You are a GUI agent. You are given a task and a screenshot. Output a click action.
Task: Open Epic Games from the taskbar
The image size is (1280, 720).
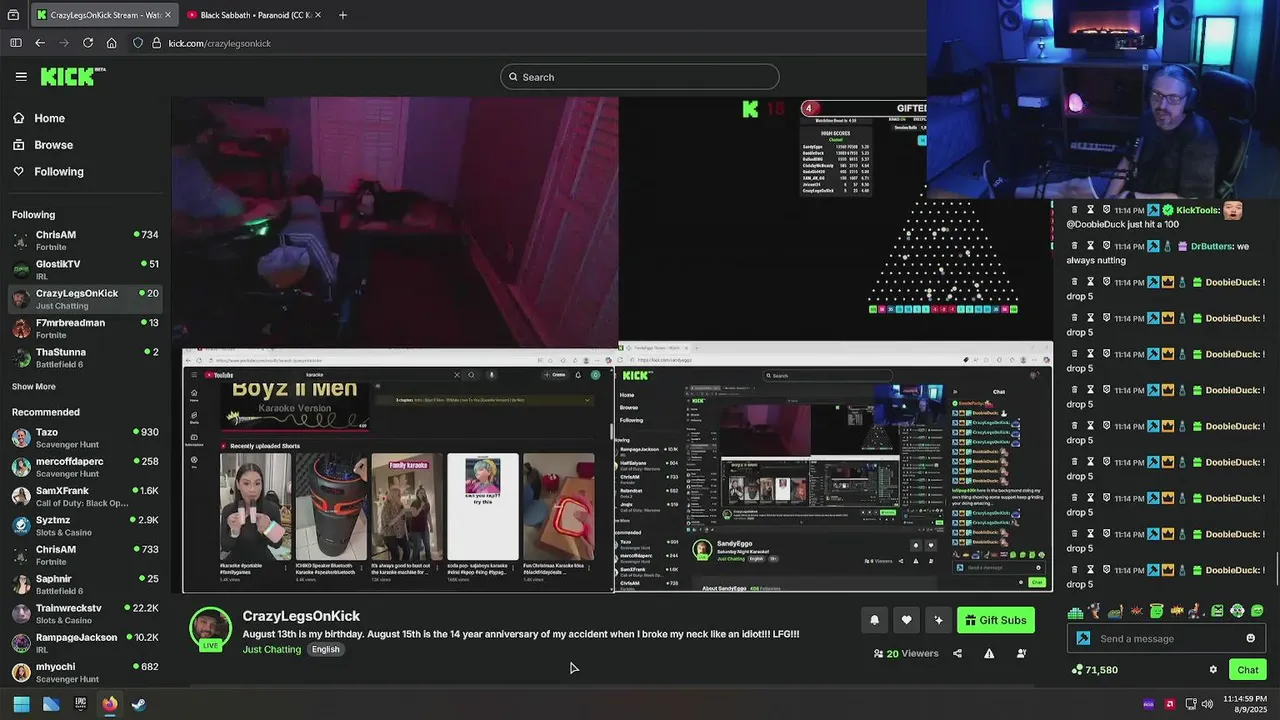80,704
